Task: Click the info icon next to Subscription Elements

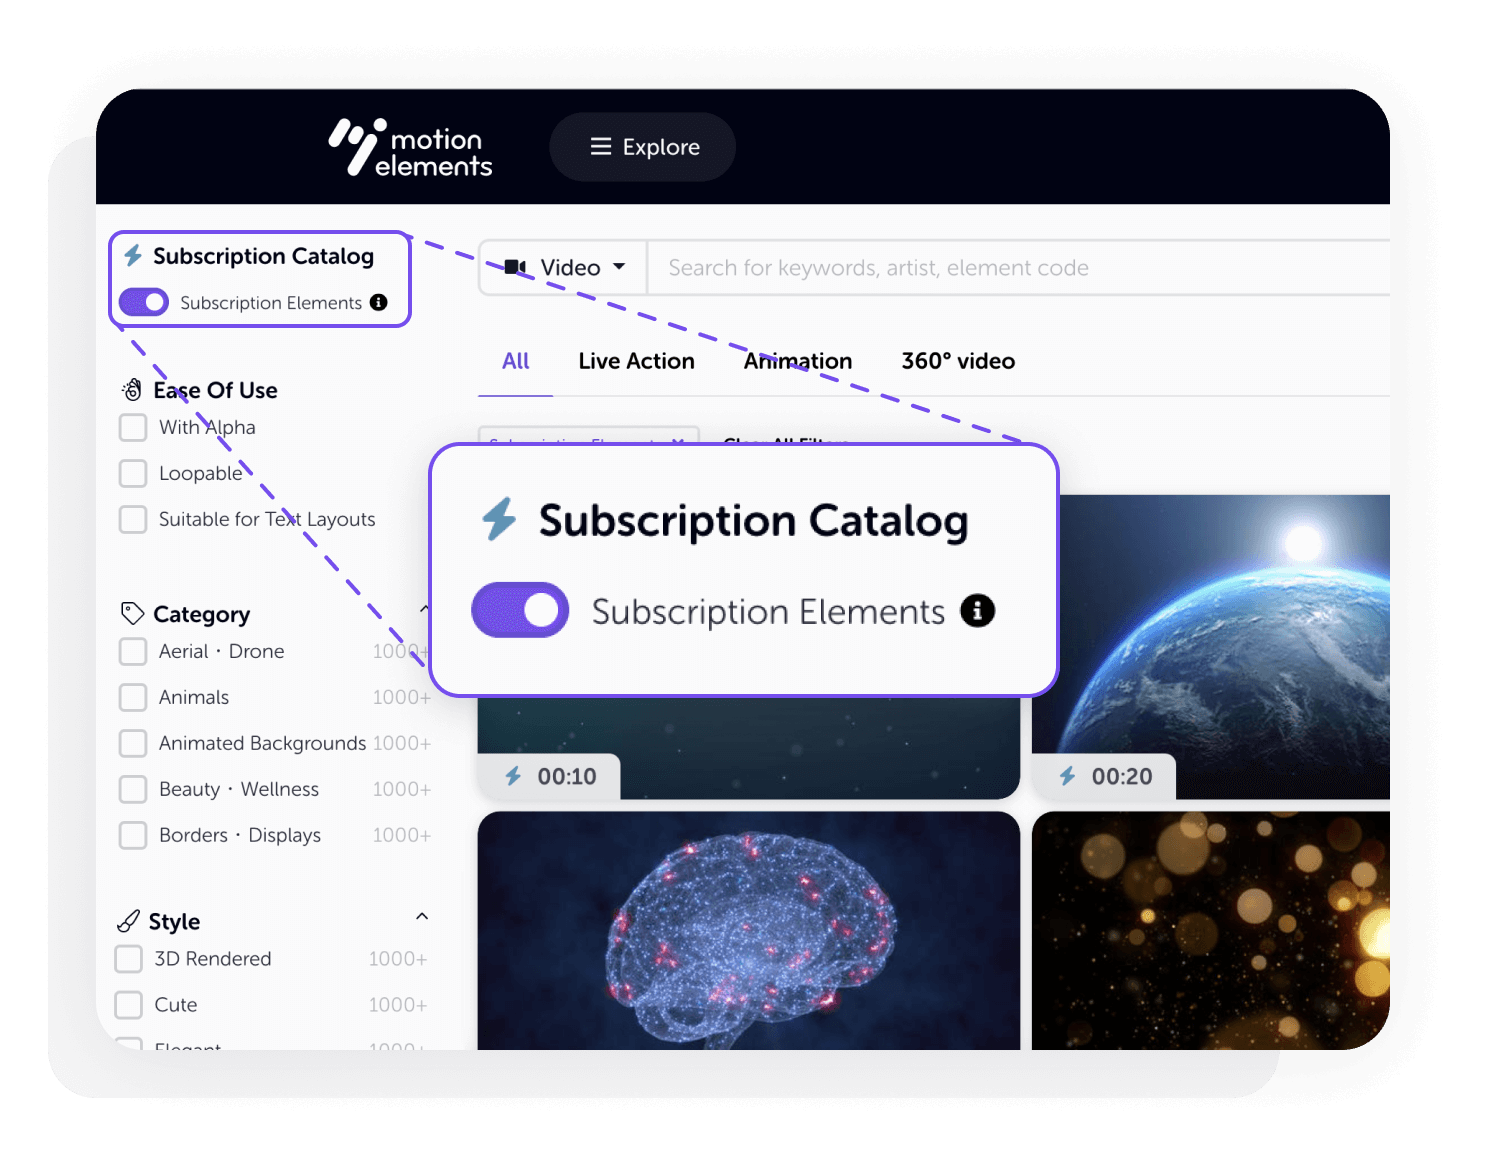Action: click(x=378, y=302)
